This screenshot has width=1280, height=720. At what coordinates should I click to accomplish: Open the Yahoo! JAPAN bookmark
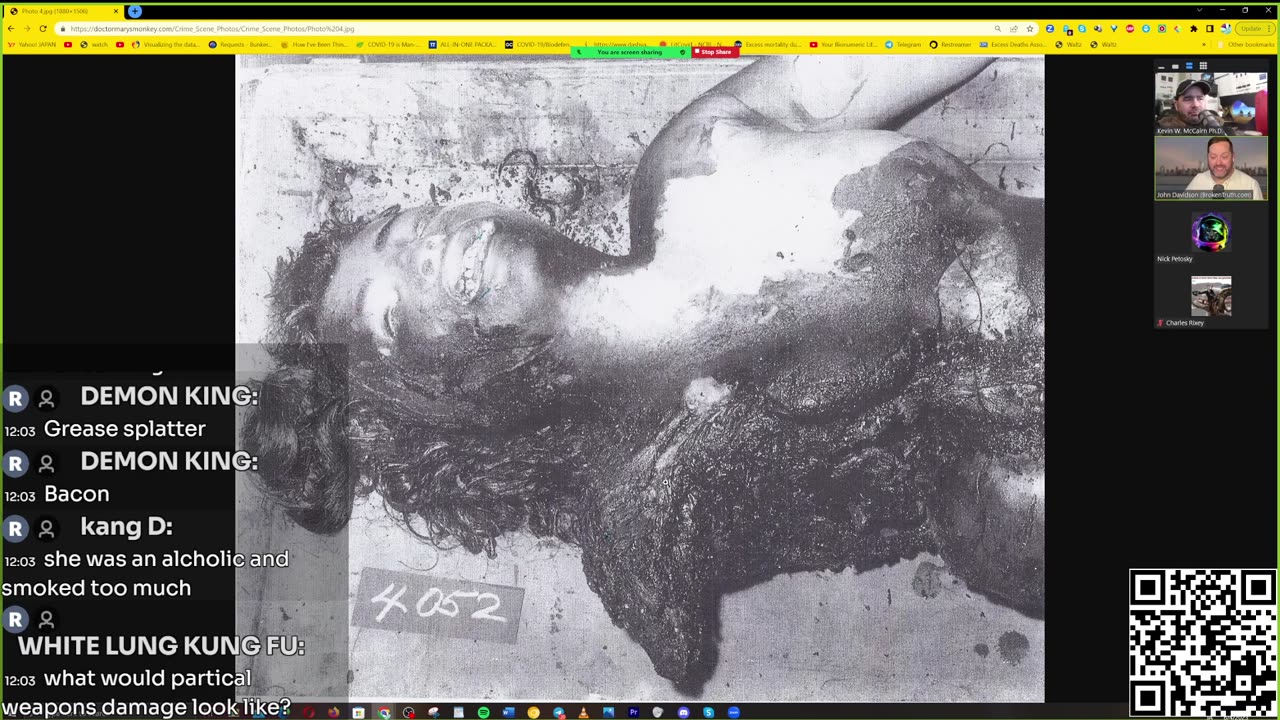click(x=33, y=45)
